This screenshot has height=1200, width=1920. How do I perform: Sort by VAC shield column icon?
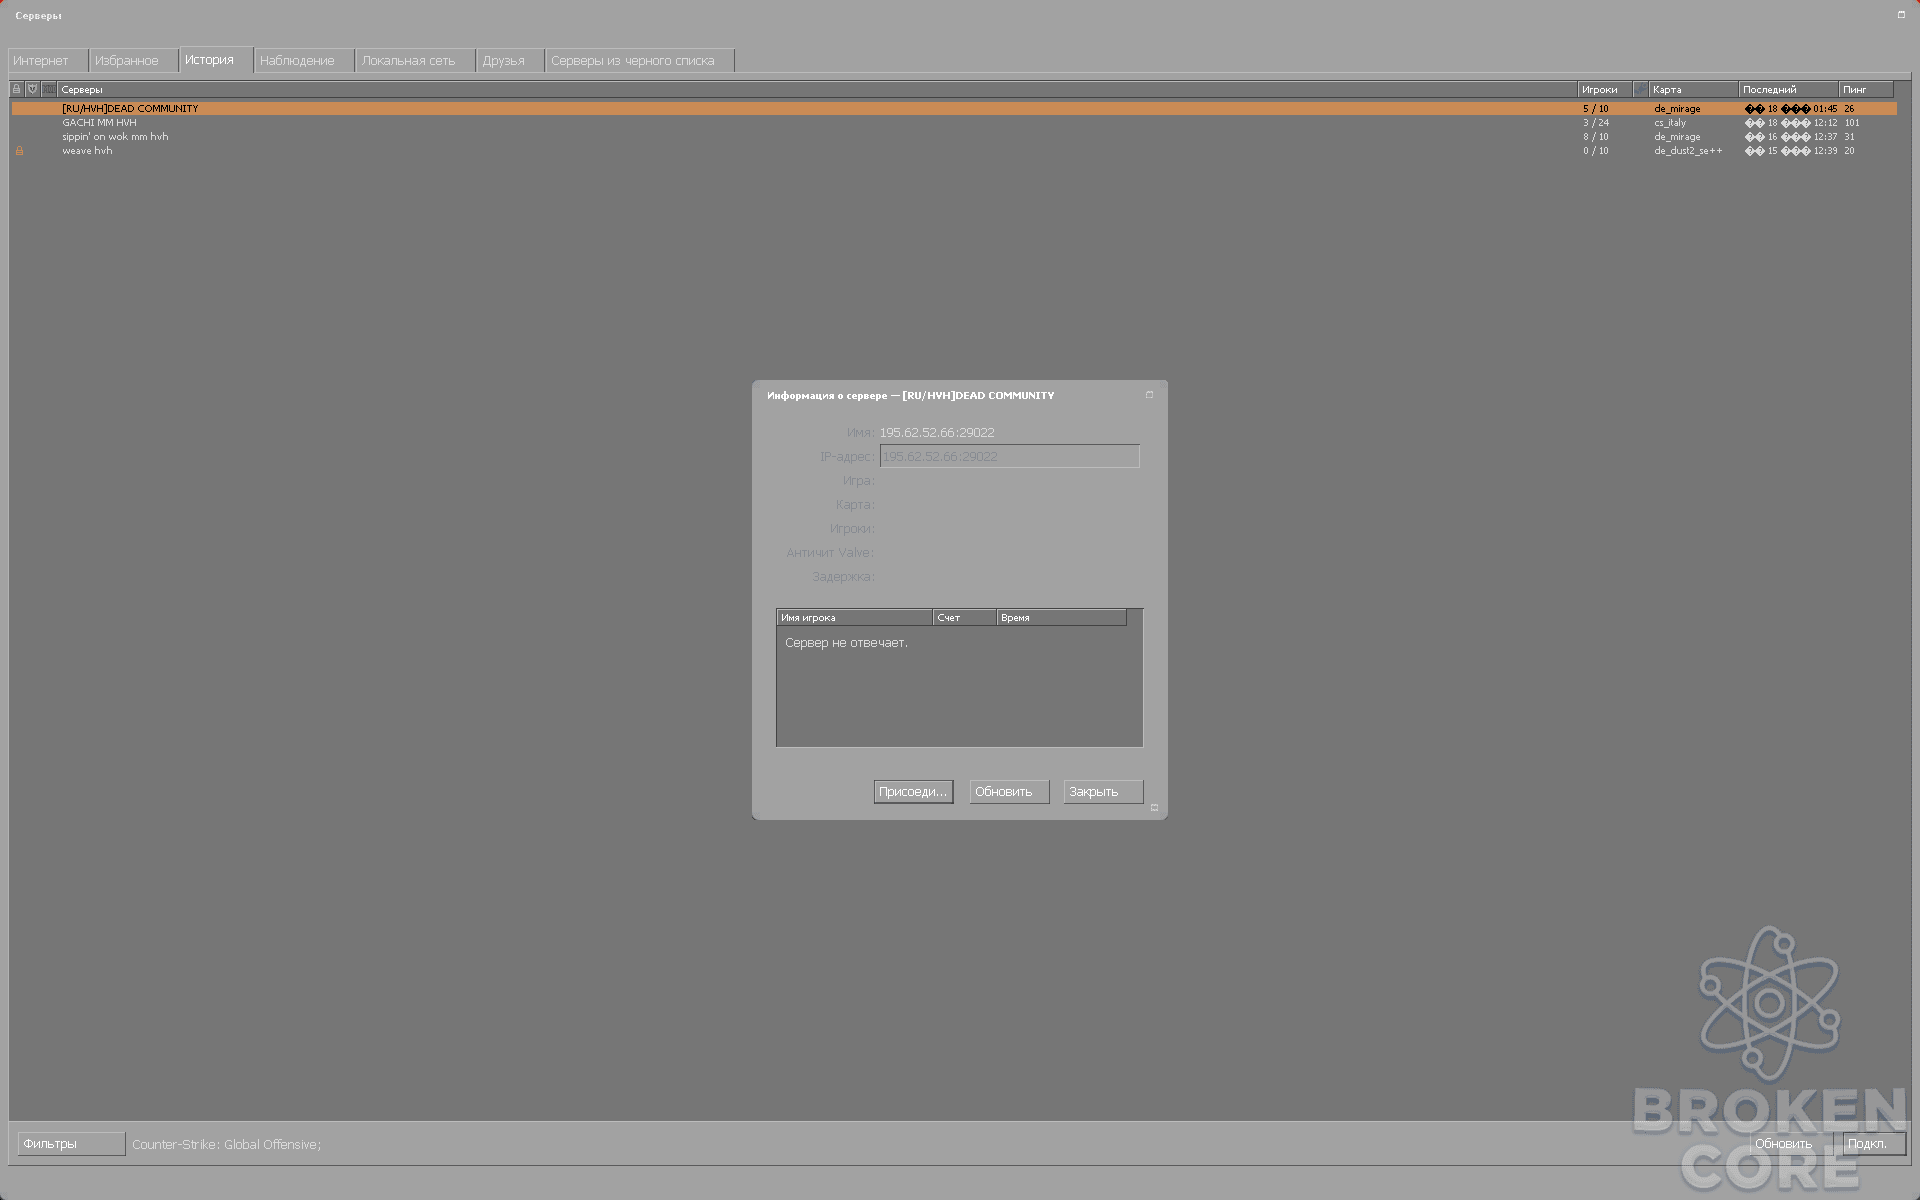point(32,89)
